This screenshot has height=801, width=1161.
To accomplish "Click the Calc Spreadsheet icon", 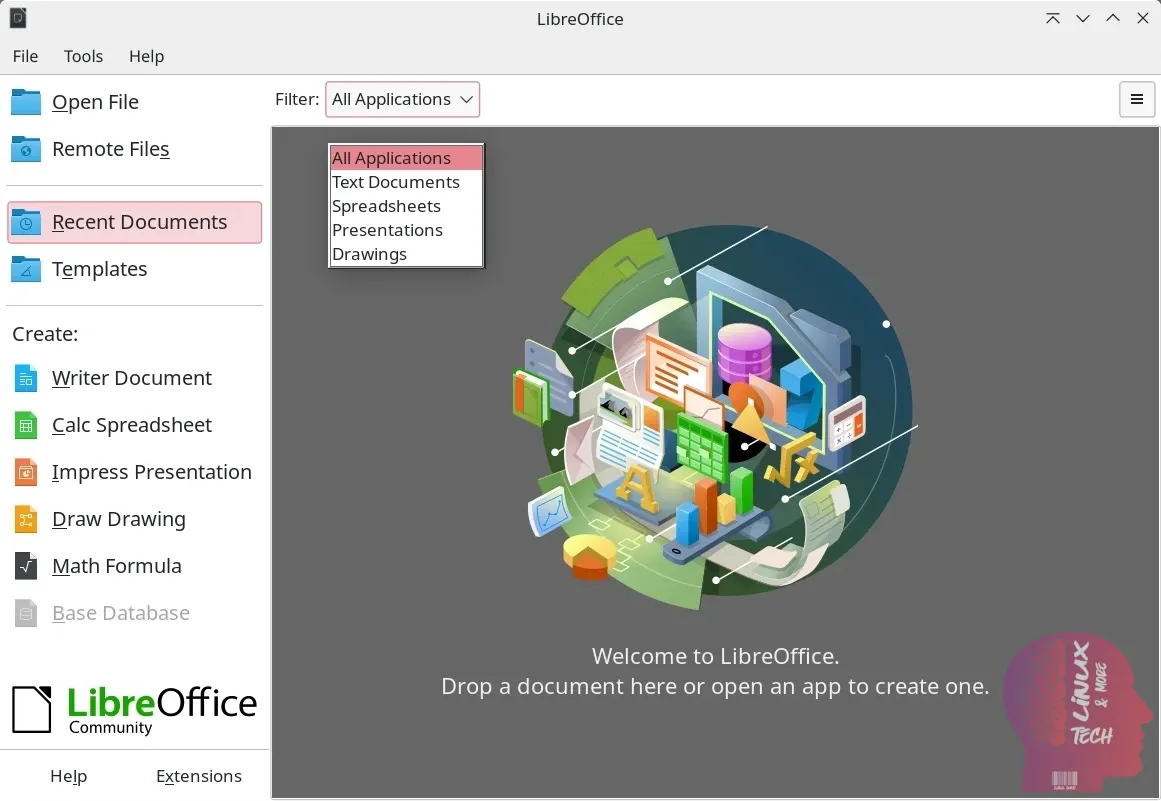I will click(25, 425).
